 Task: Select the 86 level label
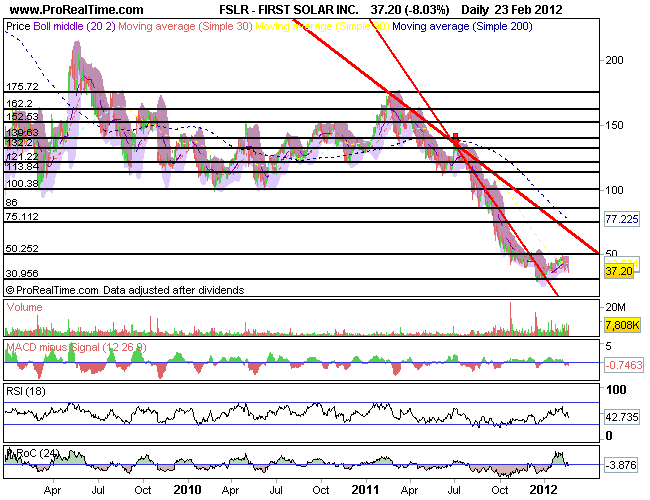(x=12, y=202)
